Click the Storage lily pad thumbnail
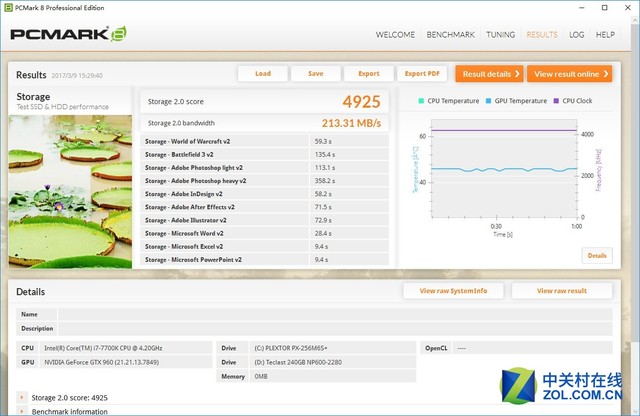This screenshot has width=640, height=416. point(70,191)
